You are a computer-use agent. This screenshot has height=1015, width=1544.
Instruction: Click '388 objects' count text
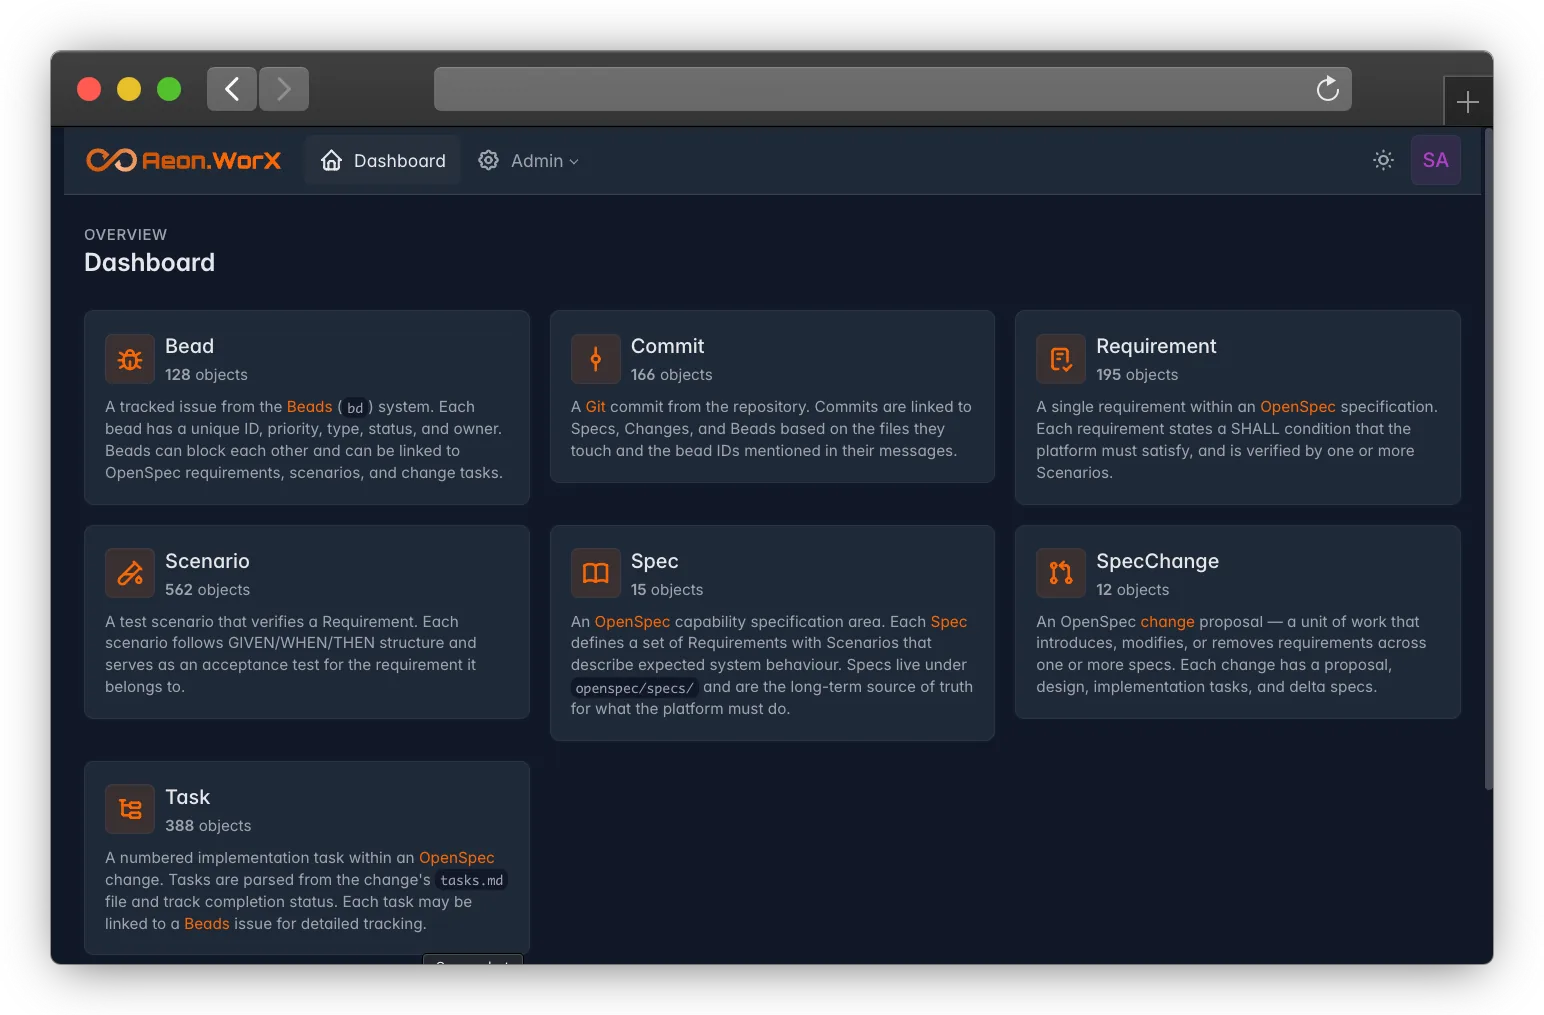[208, 826]
